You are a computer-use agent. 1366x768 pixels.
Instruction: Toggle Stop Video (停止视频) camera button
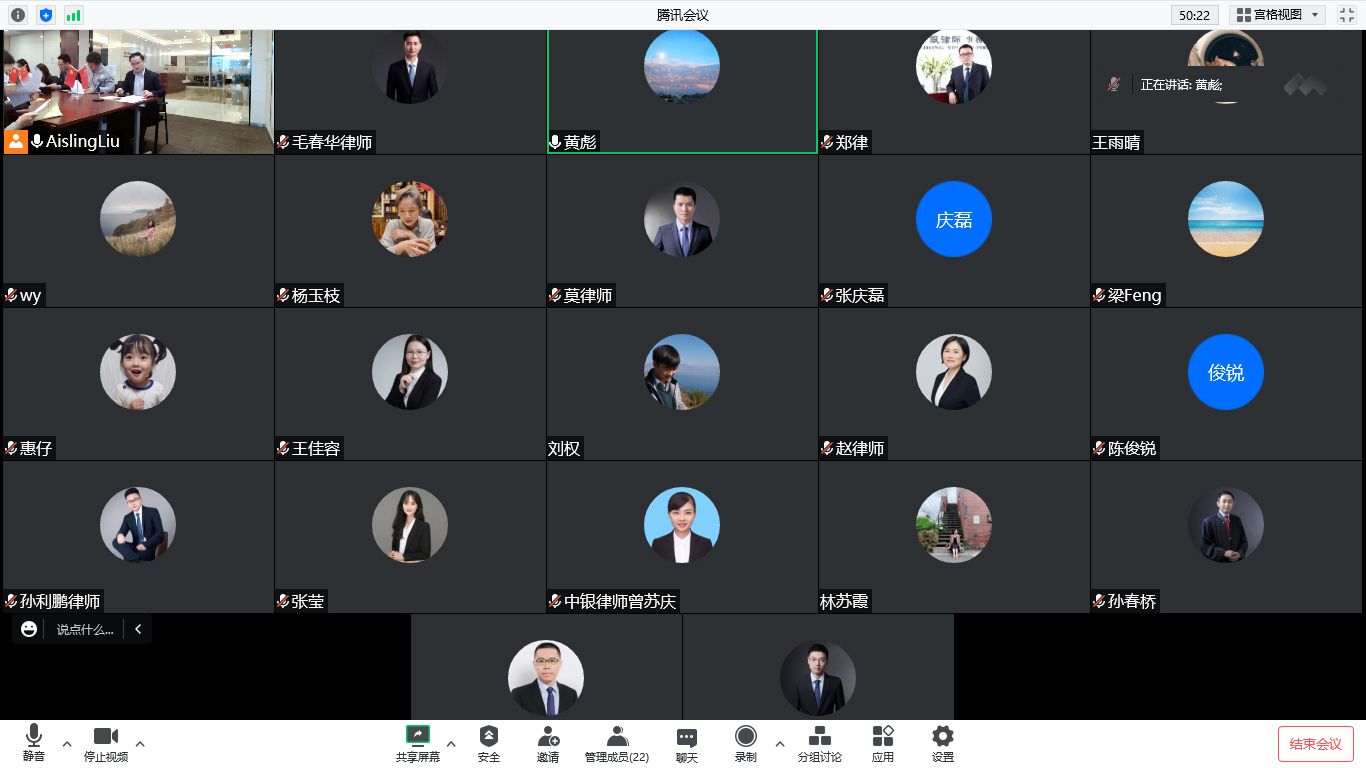coord(105,743)
